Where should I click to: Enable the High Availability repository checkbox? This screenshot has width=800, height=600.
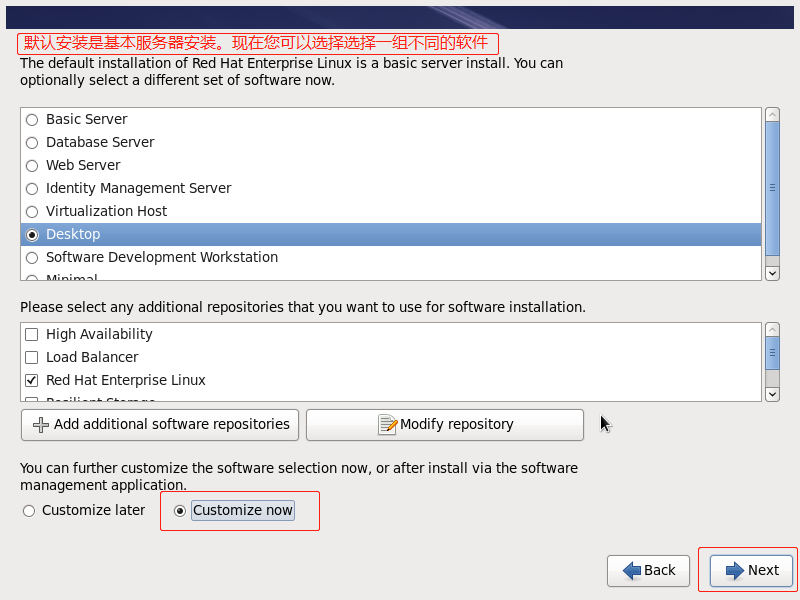click(32, 334)
